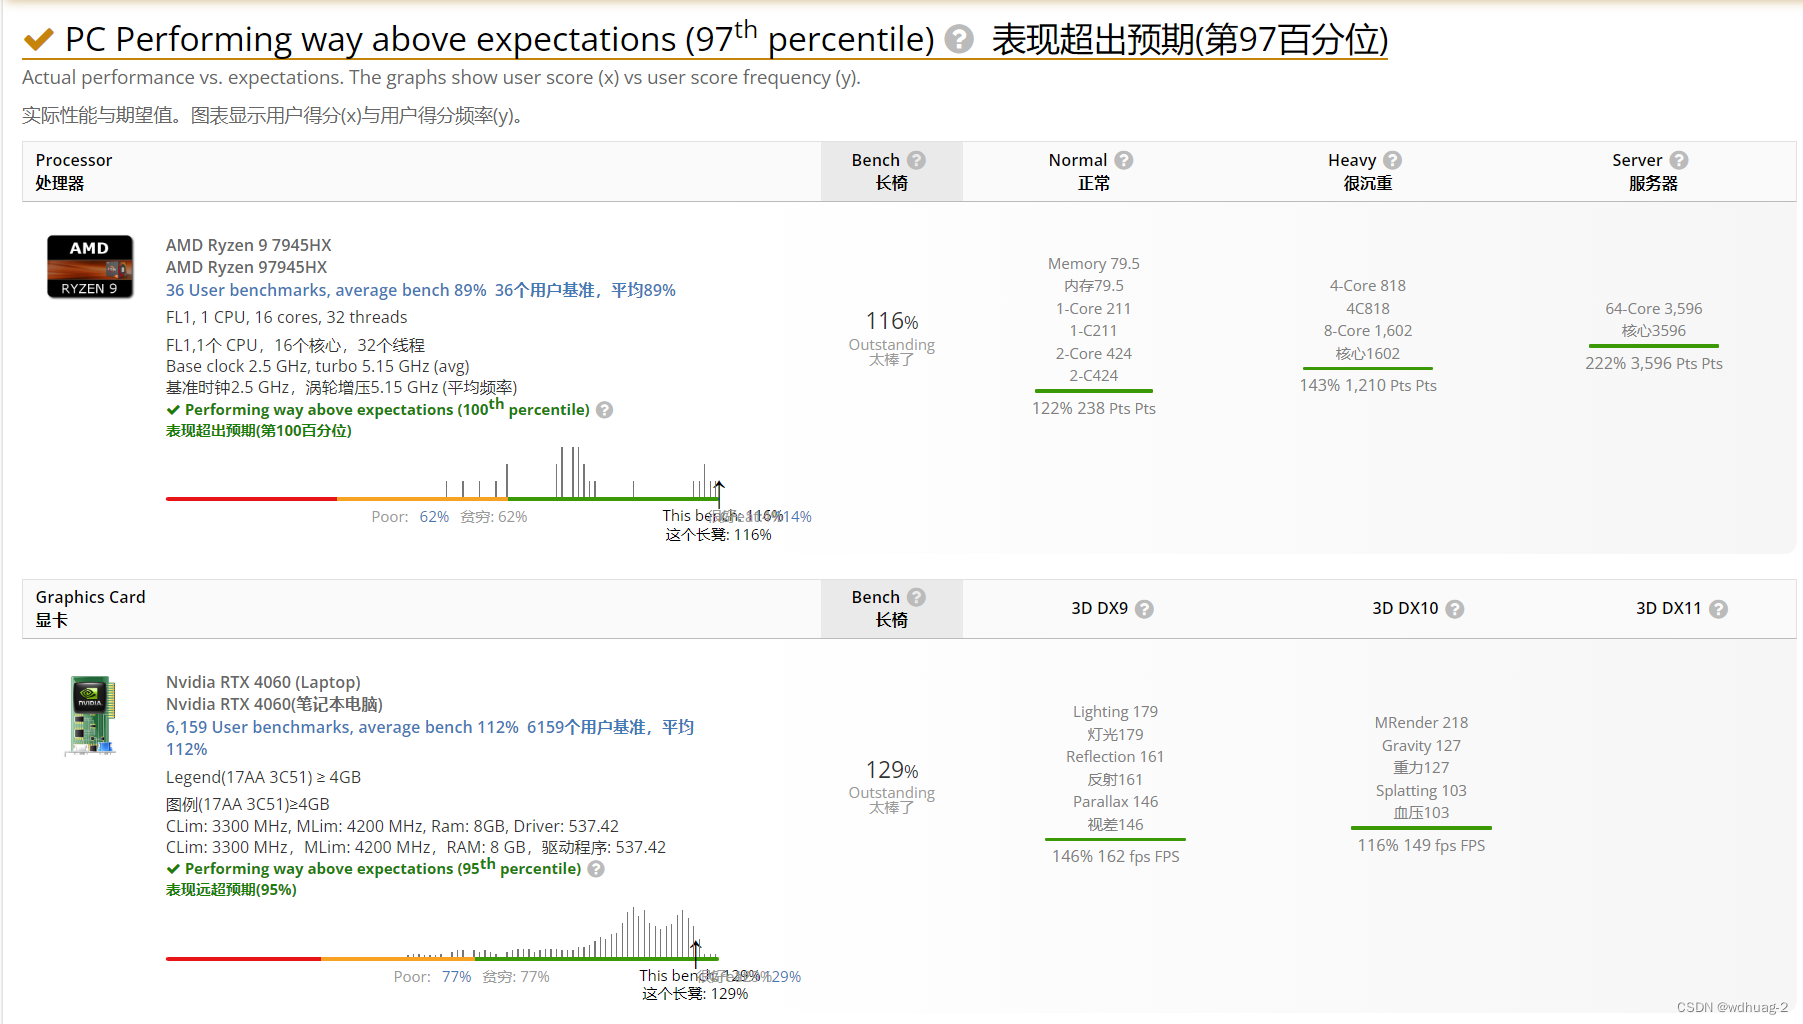Click the 143% 1,210 Pts summary
The height and width of the screenshot is (1024, 1803).
(x=1368, y=385)
